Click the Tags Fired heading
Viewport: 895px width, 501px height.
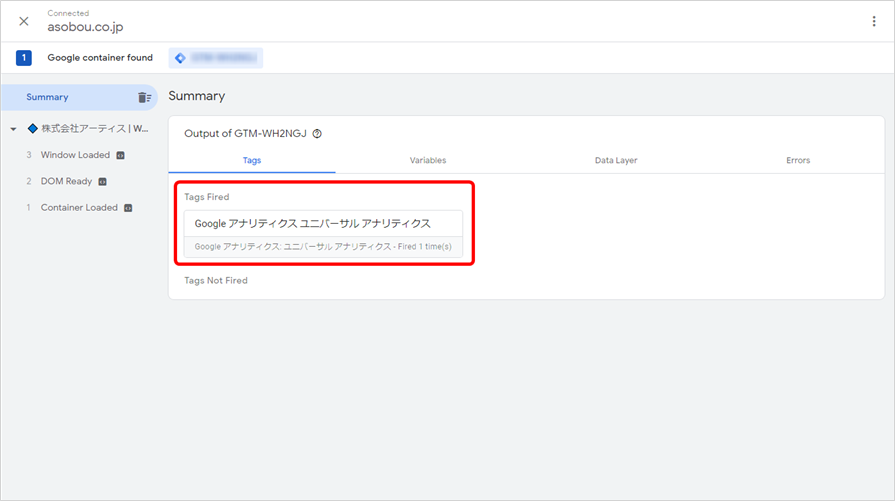(207, 197)
